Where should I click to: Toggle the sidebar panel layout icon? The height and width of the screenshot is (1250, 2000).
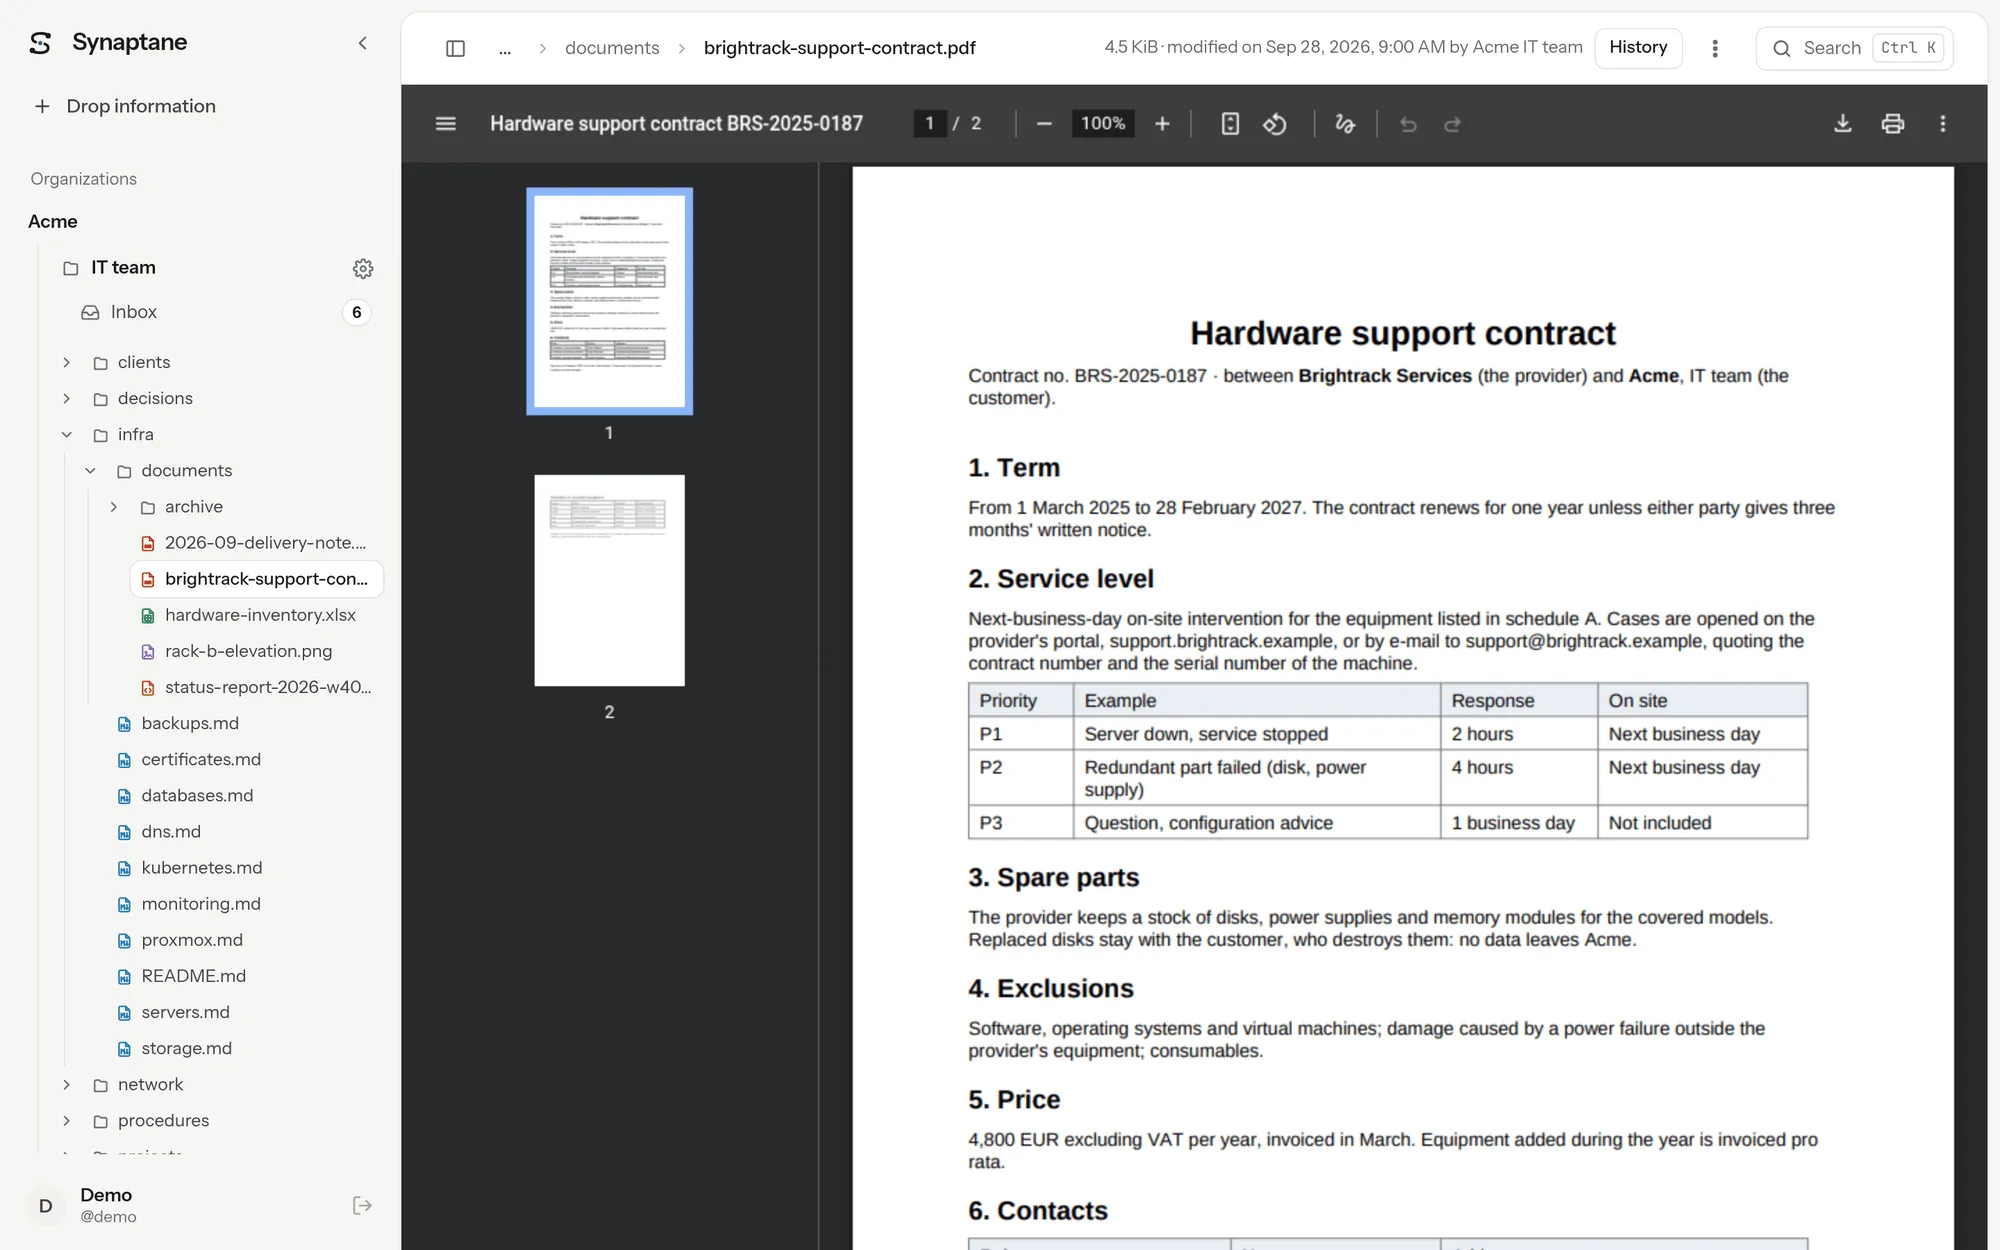(455, 48)
